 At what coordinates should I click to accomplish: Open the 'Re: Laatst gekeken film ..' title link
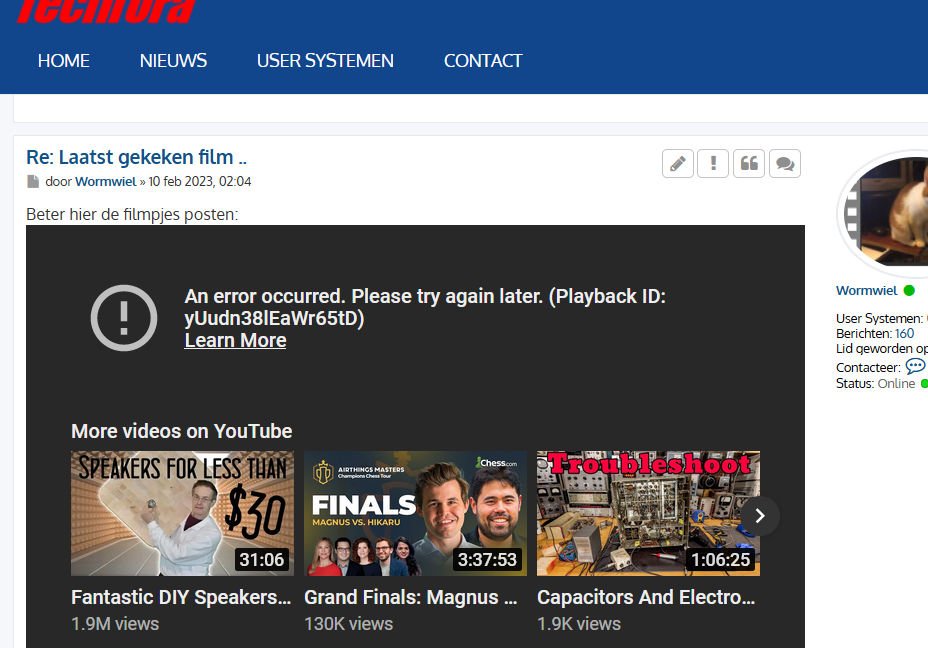pyautogui.click(x=136, y=157)
